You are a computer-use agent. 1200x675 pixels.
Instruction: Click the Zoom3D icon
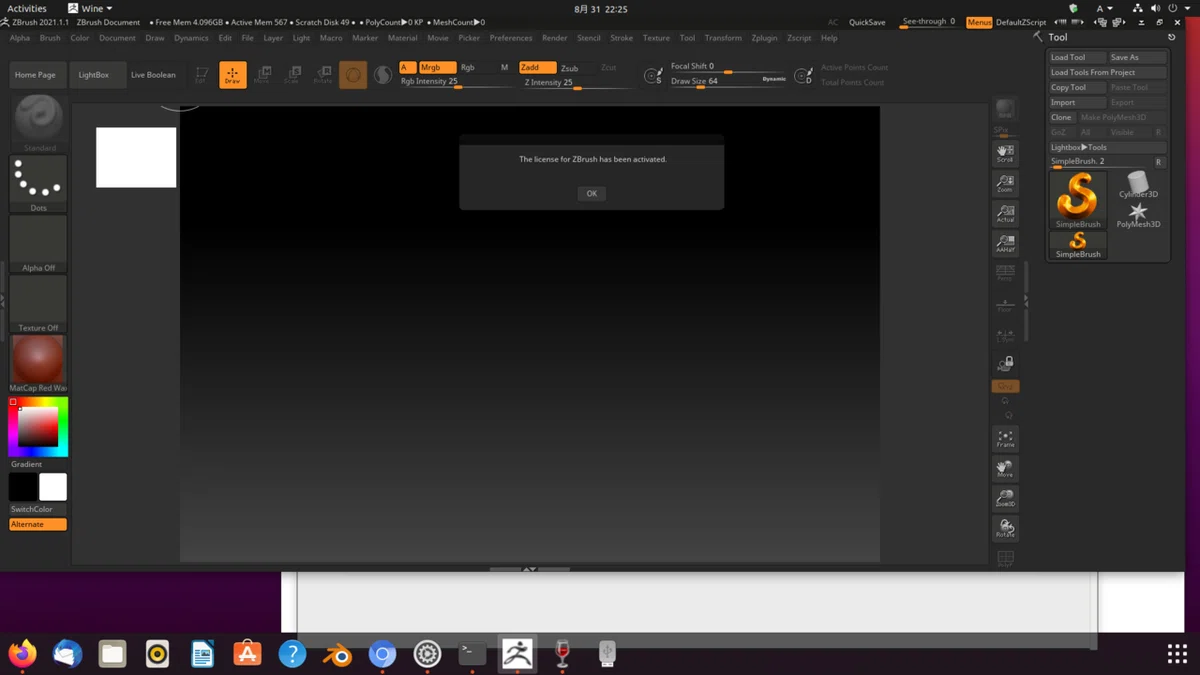pyautogui.click(x=1005, y=498)
